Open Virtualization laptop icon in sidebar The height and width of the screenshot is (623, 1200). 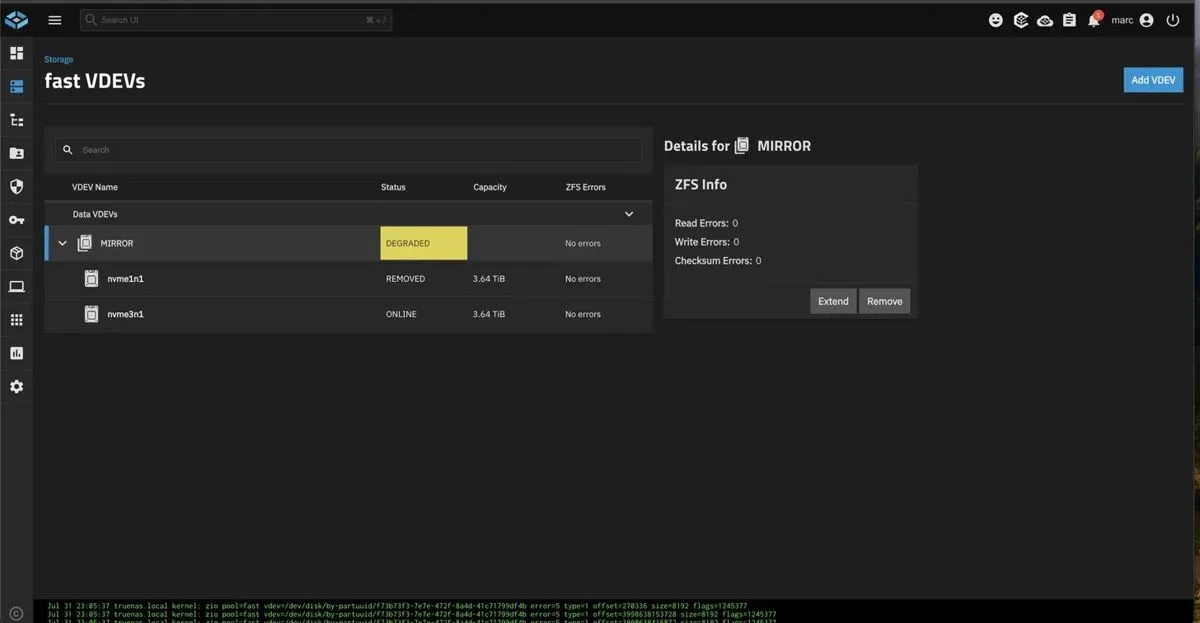[x=16, y=286]
